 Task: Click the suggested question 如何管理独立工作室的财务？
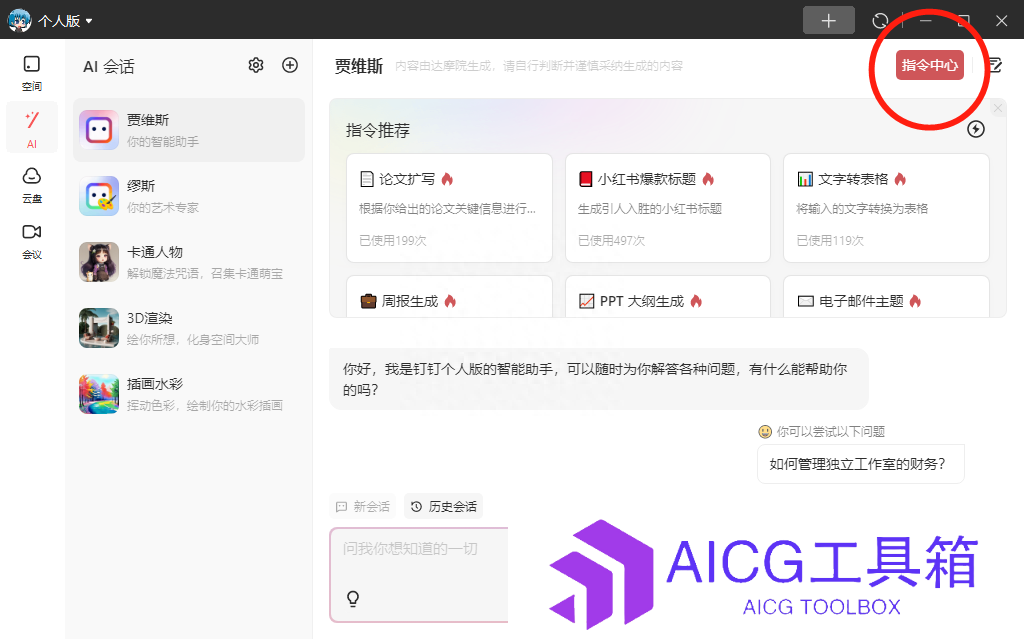(x=861, y=464)
